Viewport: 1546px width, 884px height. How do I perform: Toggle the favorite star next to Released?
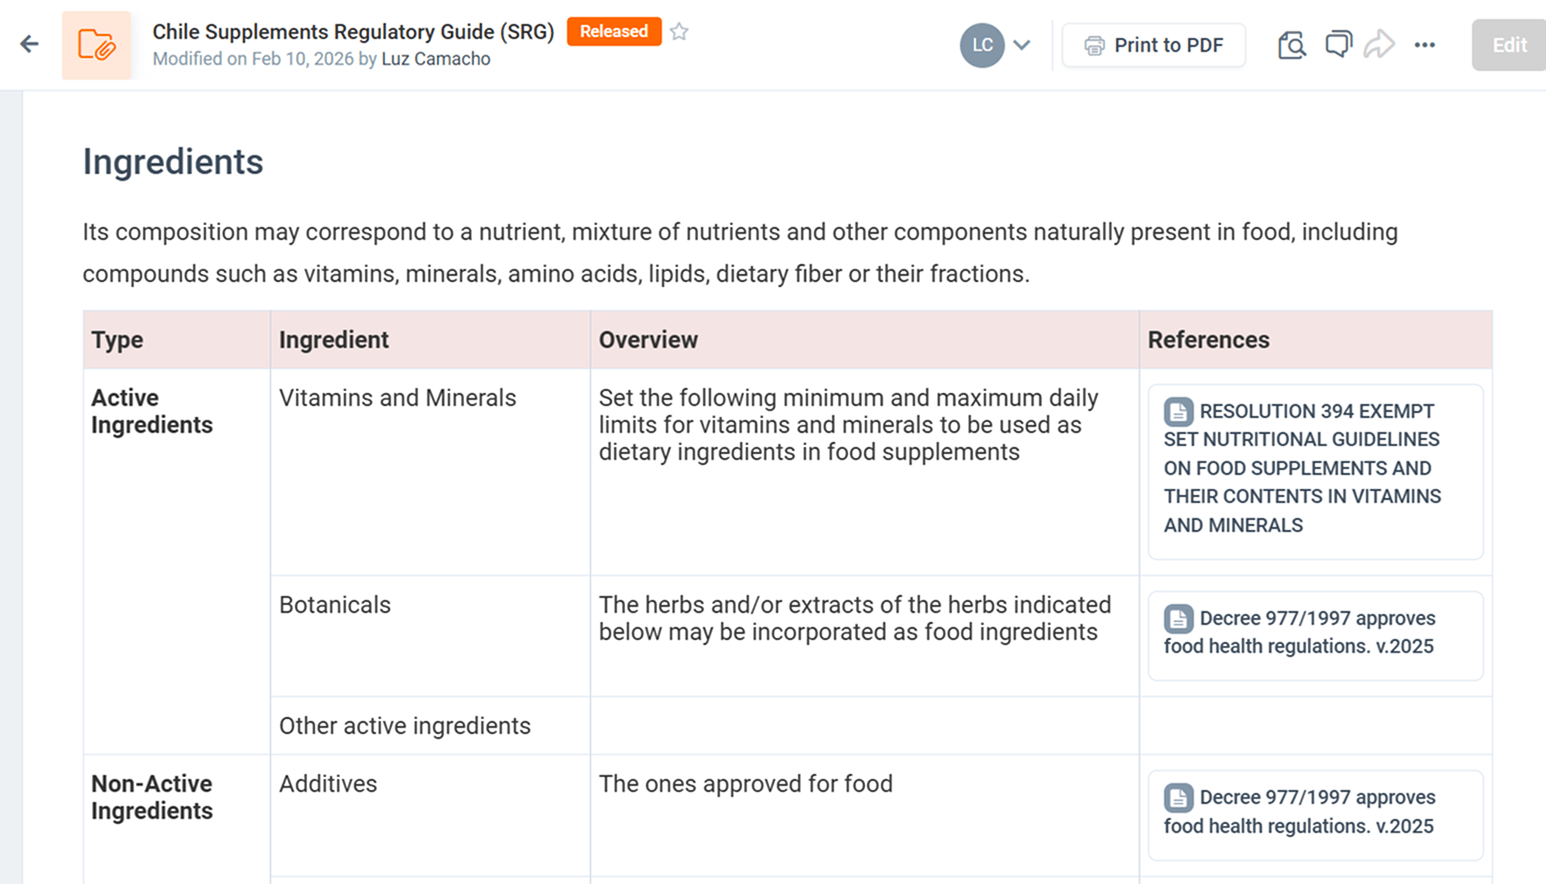coord(679,31)
